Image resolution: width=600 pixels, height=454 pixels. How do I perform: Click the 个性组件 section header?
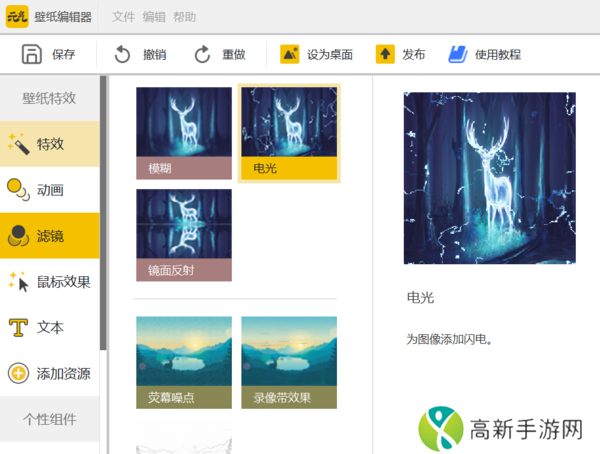tap(49, 419)
